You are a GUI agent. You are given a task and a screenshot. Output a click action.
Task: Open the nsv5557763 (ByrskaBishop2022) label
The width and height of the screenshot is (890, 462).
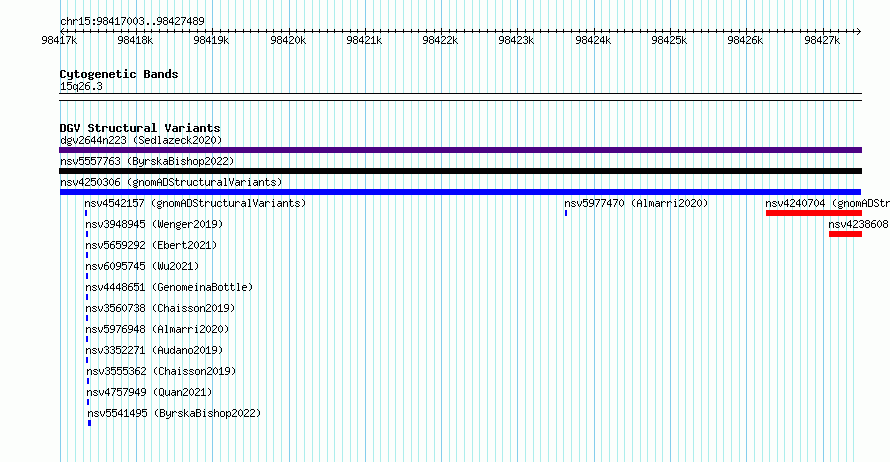(x=147, y=161)
